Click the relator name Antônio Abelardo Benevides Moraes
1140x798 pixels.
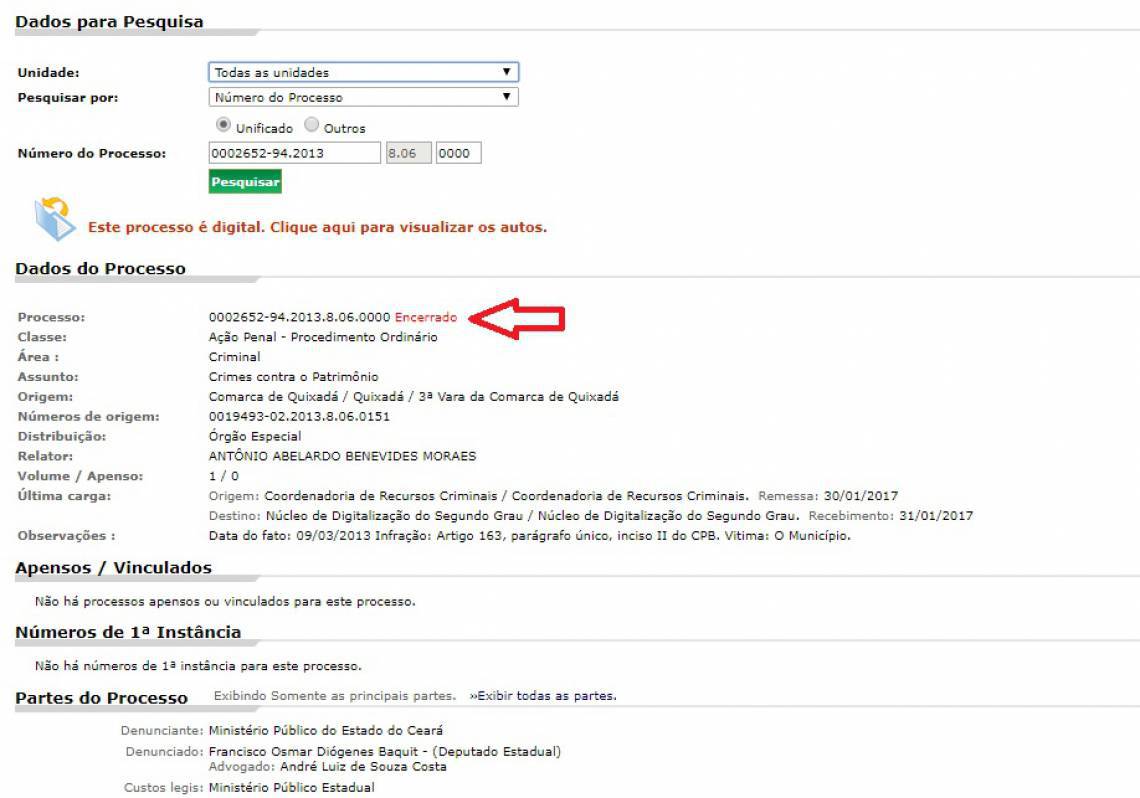pos(342,456)
